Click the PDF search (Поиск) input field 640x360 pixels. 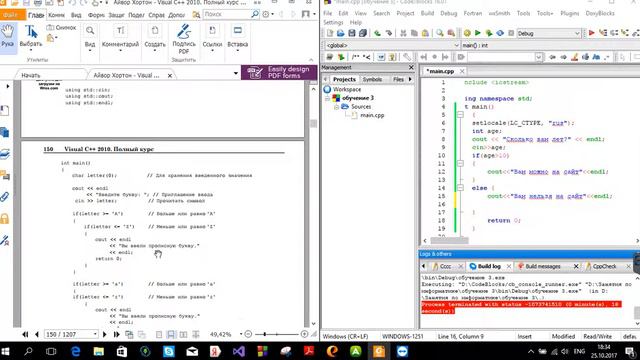pyautogui.click(x=227, y=14)
